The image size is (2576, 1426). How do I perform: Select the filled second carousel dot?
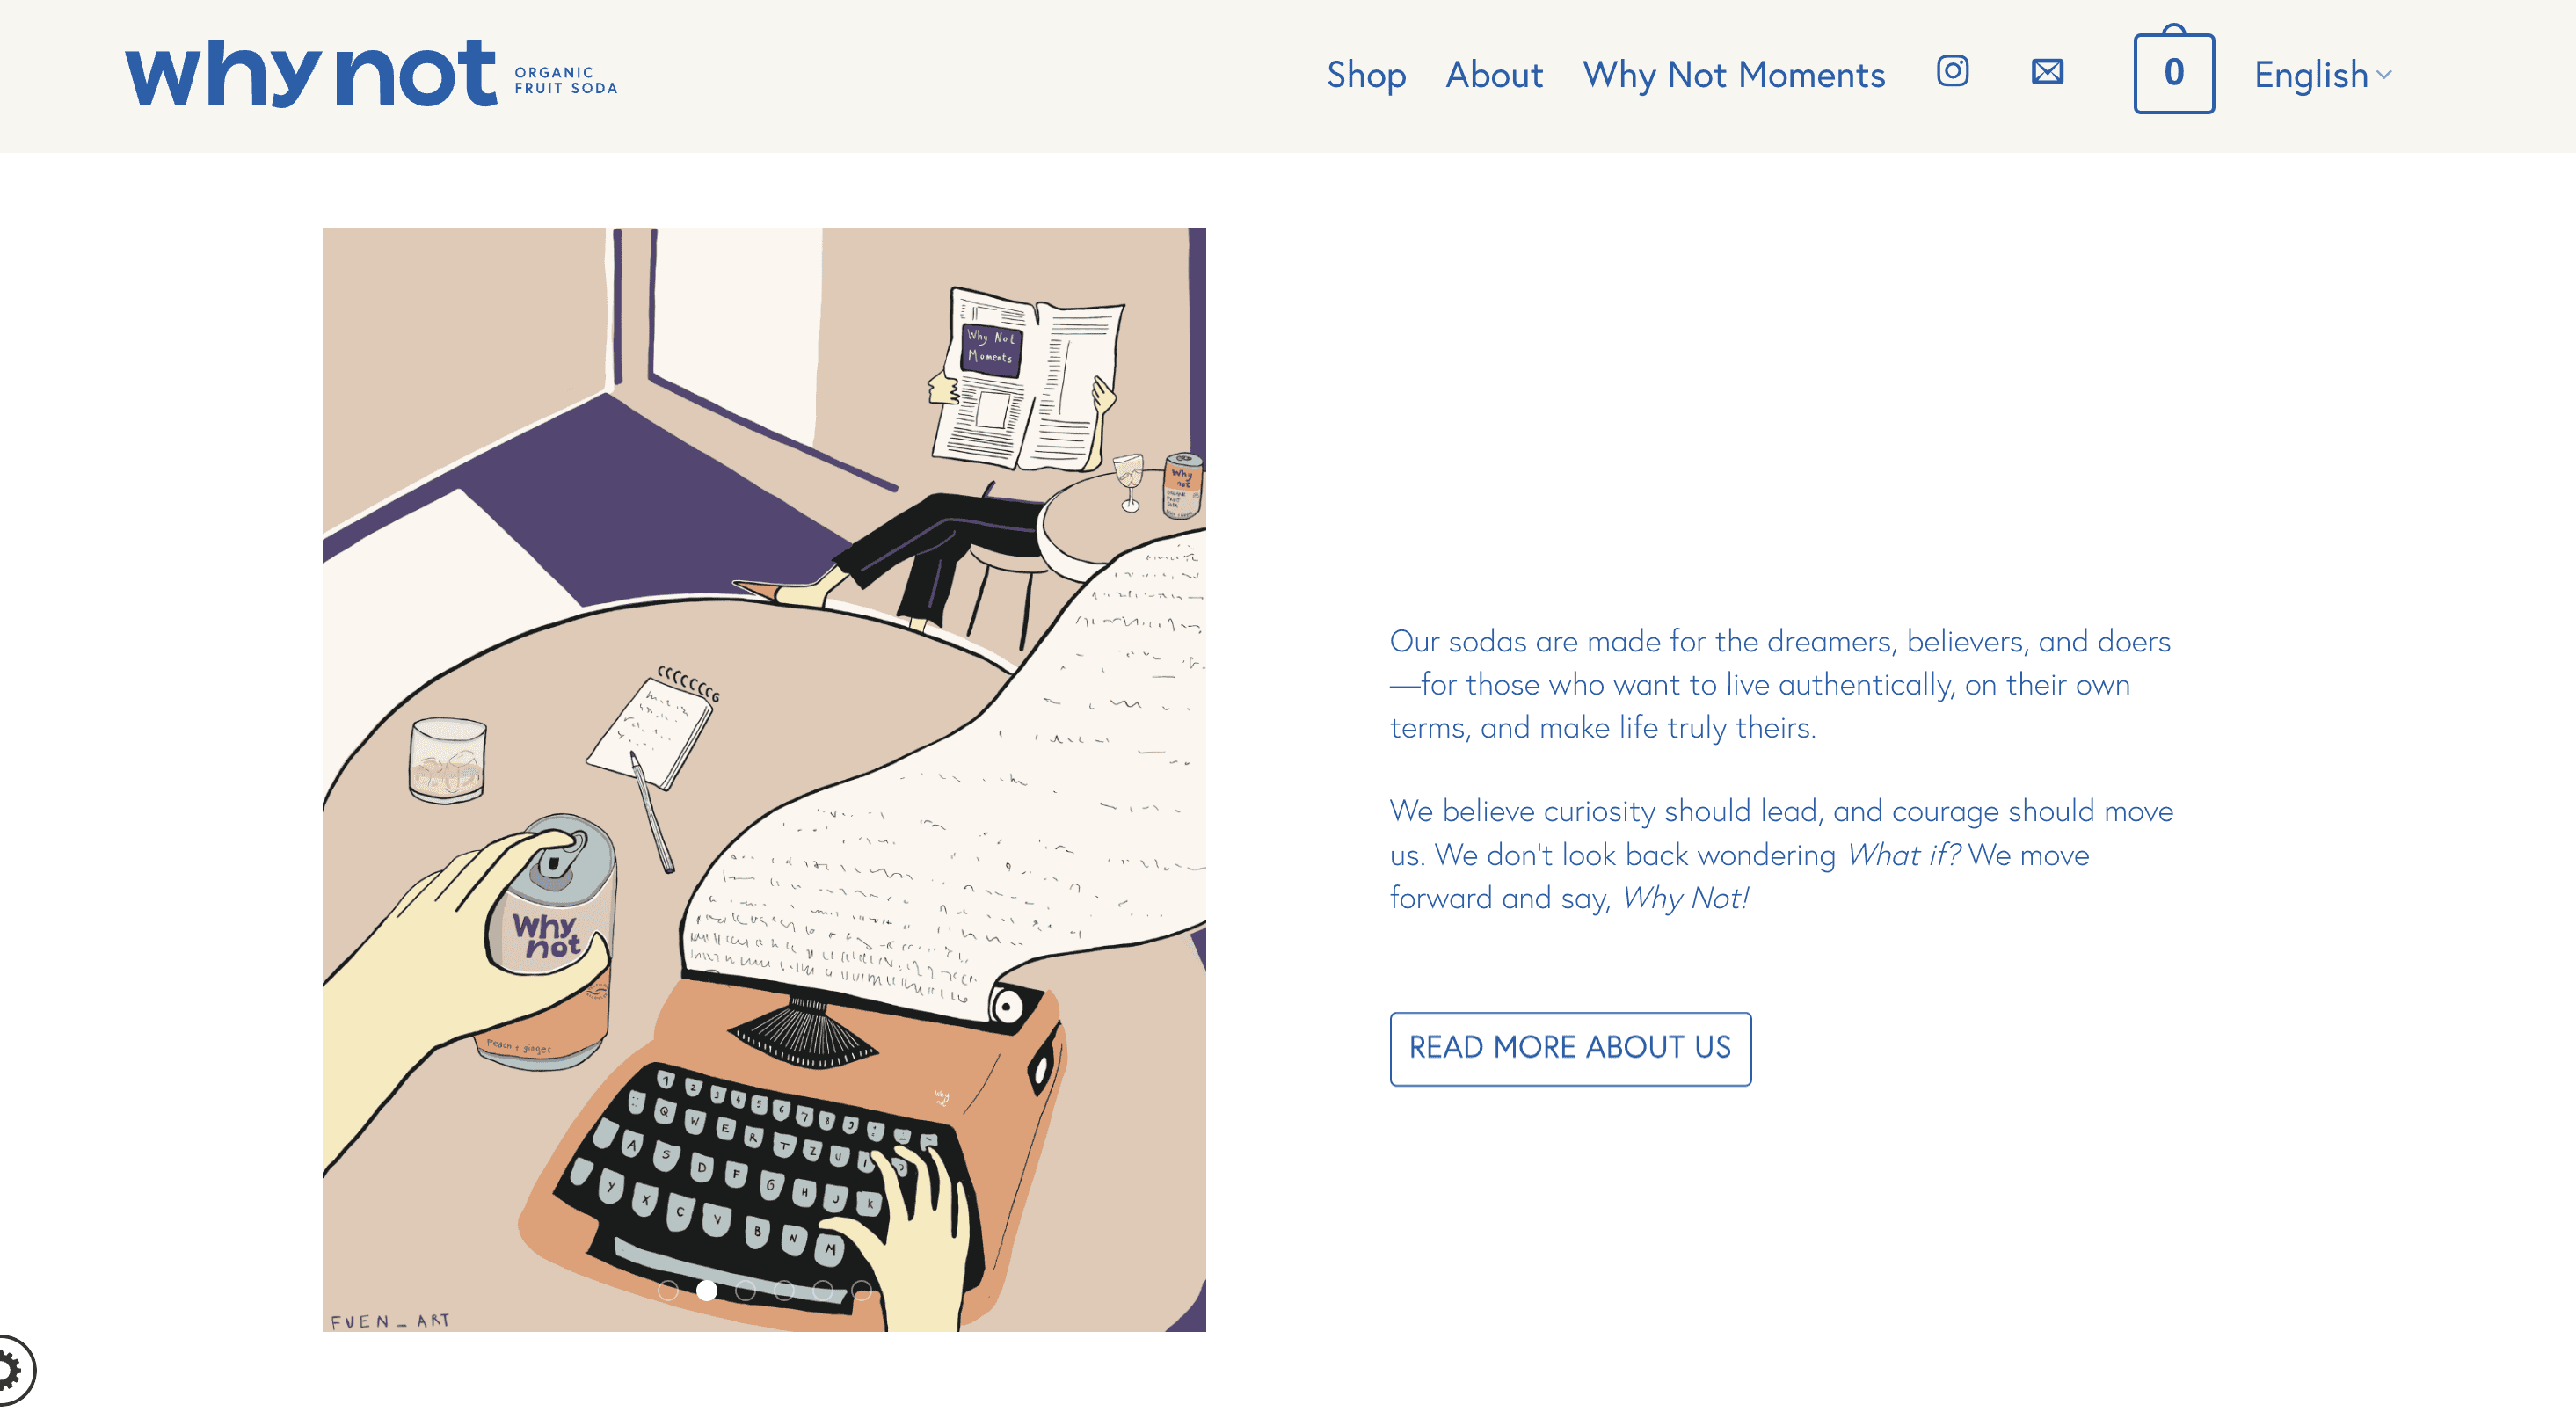pos(707,1291)
